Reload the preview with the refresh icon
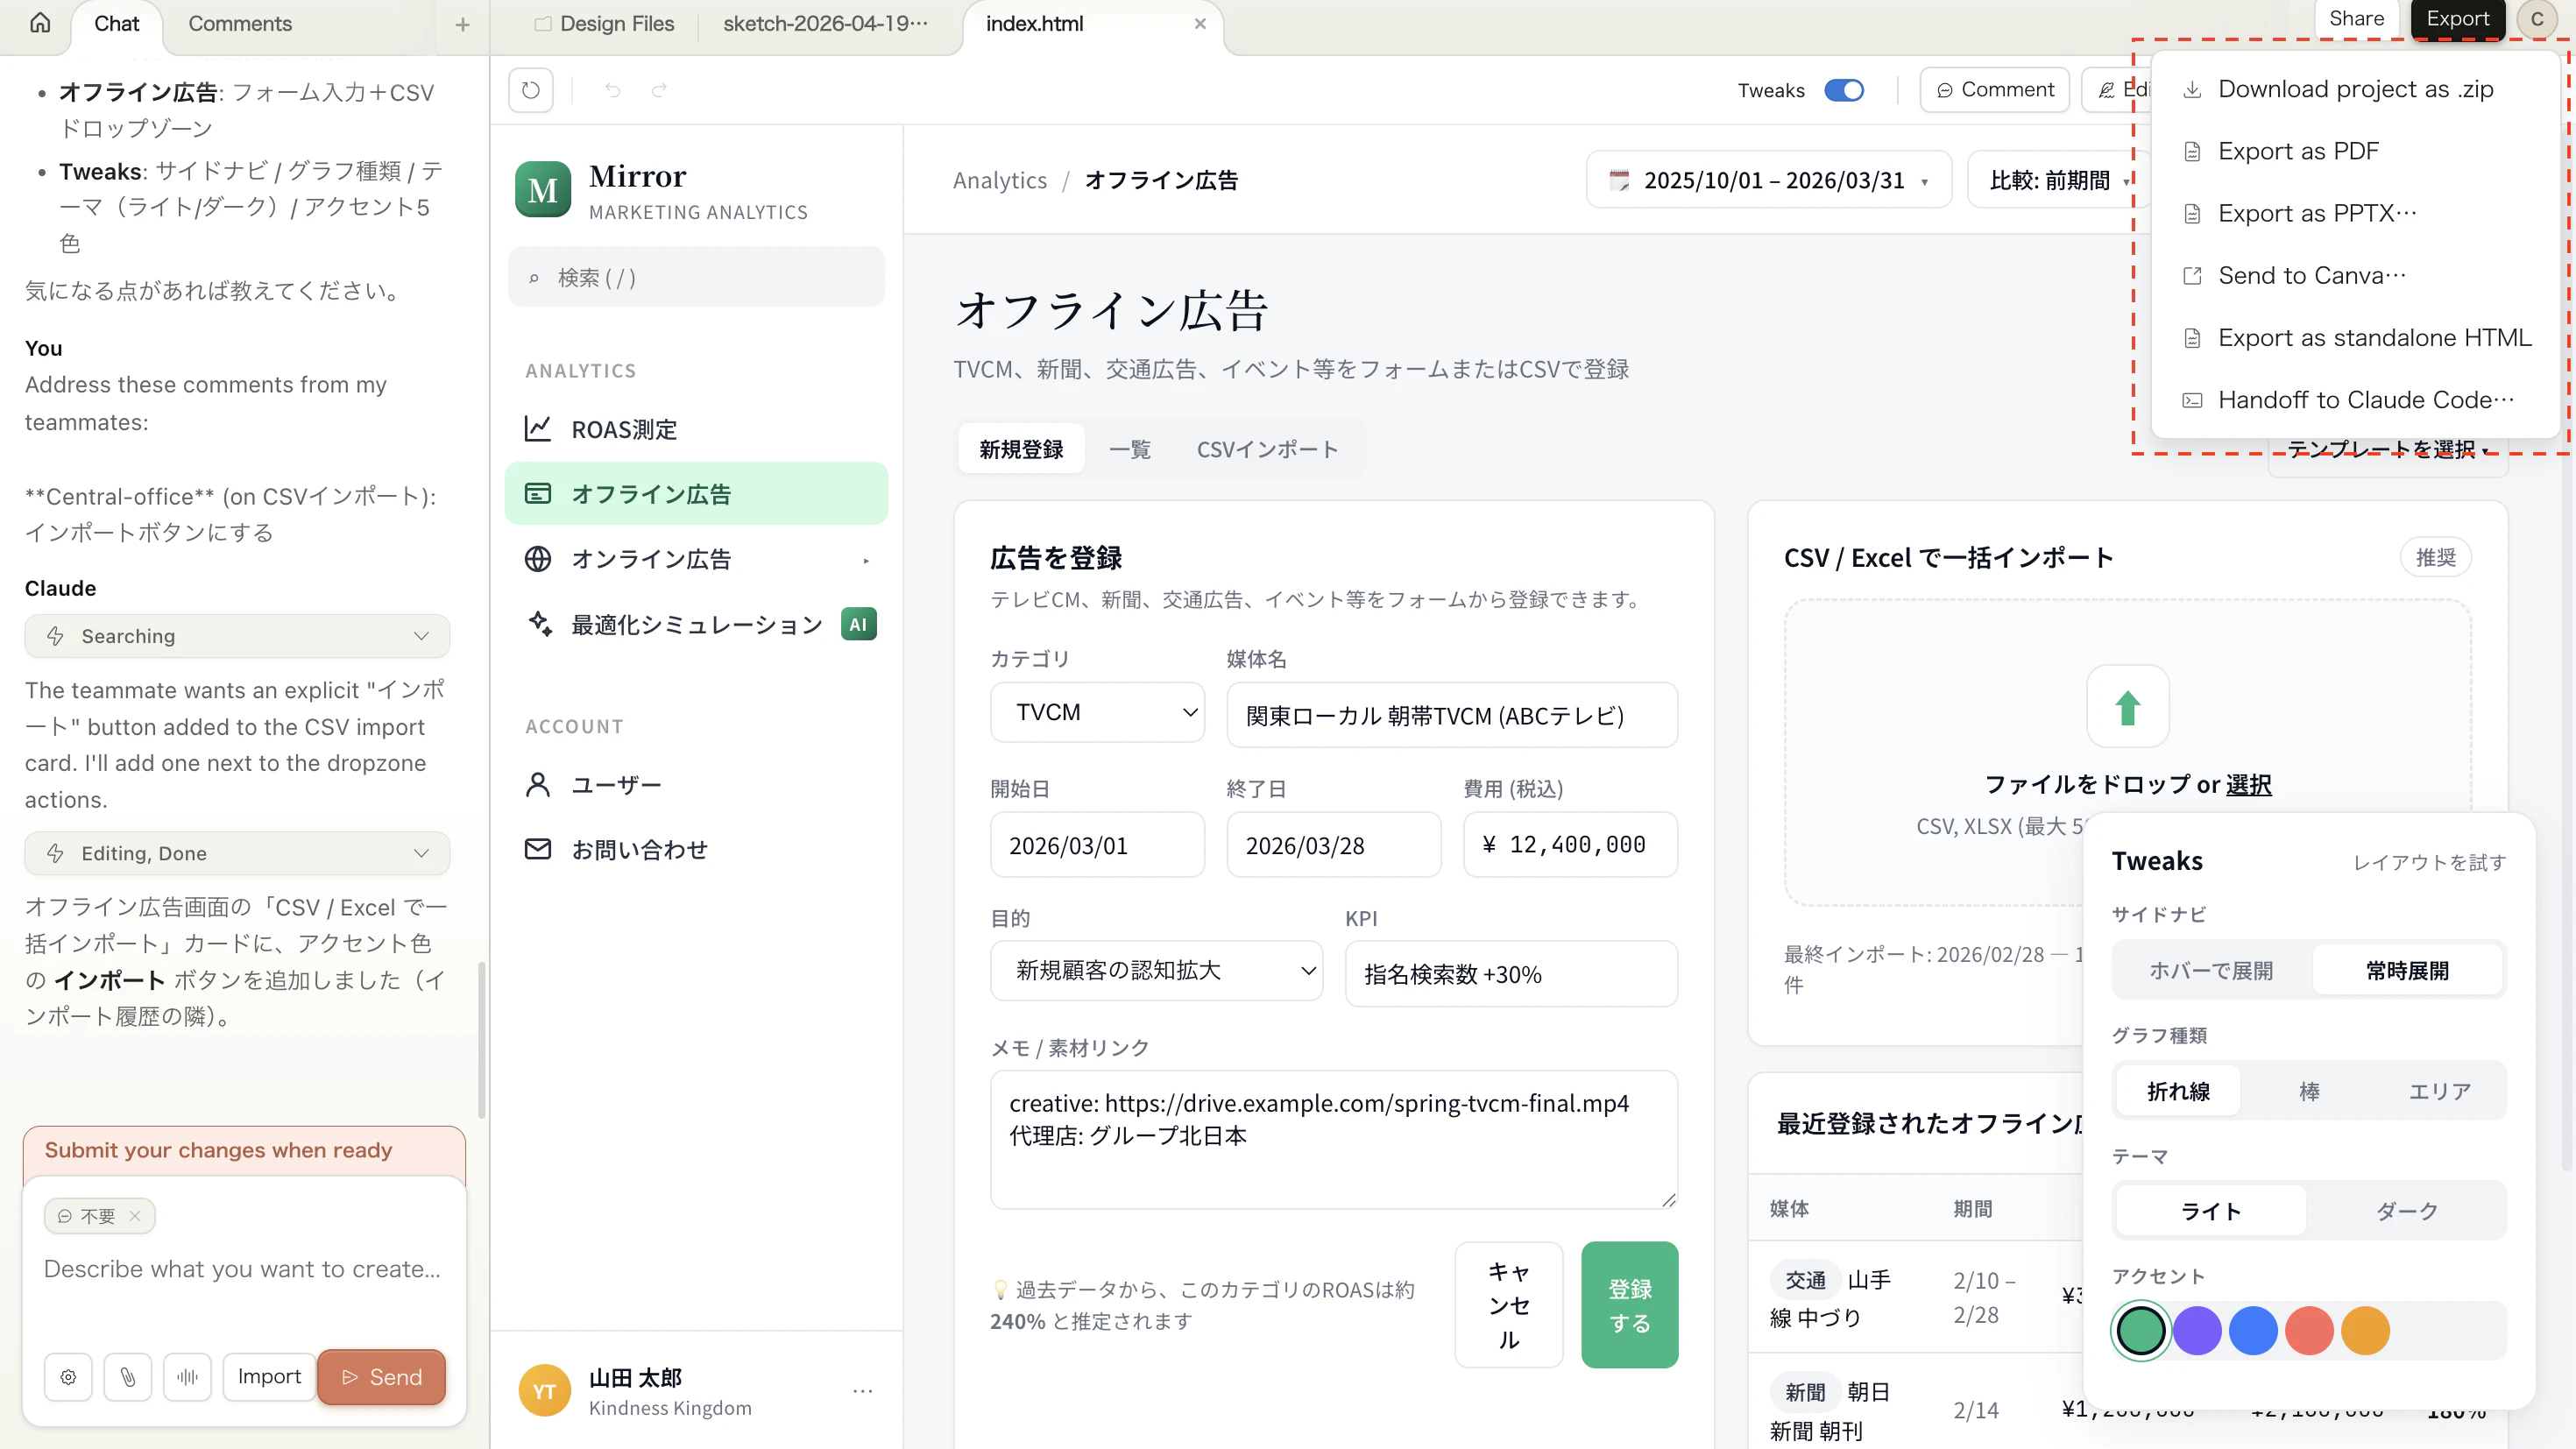Viewport: 2576px width, 1449px height. (531, 90)
